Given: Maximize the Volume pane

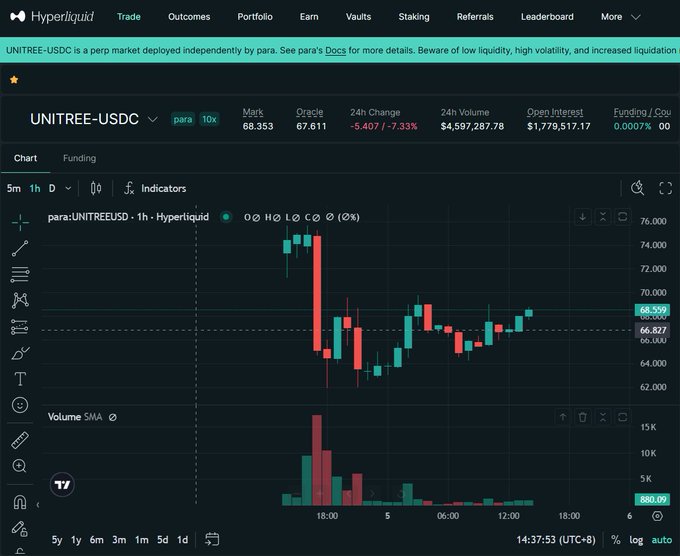Looking at the screenshot, I should 622,417.
